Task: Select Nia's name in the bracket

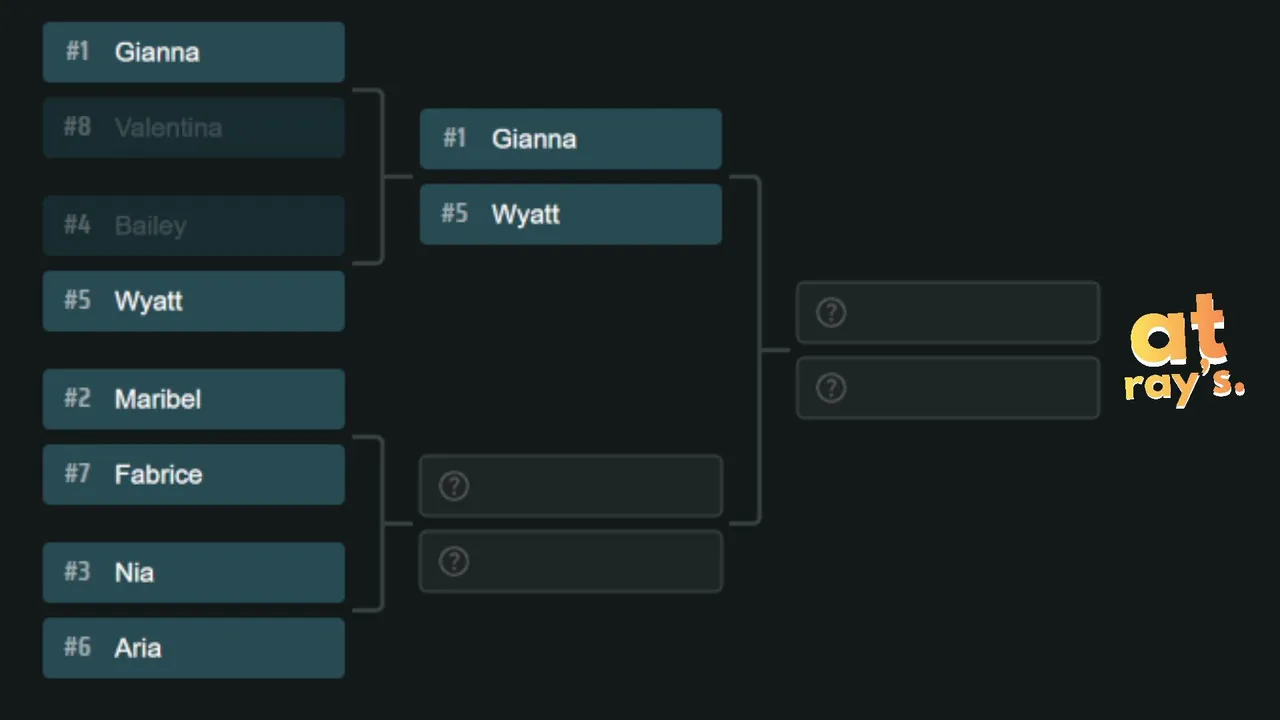Action: pos(134,573)
